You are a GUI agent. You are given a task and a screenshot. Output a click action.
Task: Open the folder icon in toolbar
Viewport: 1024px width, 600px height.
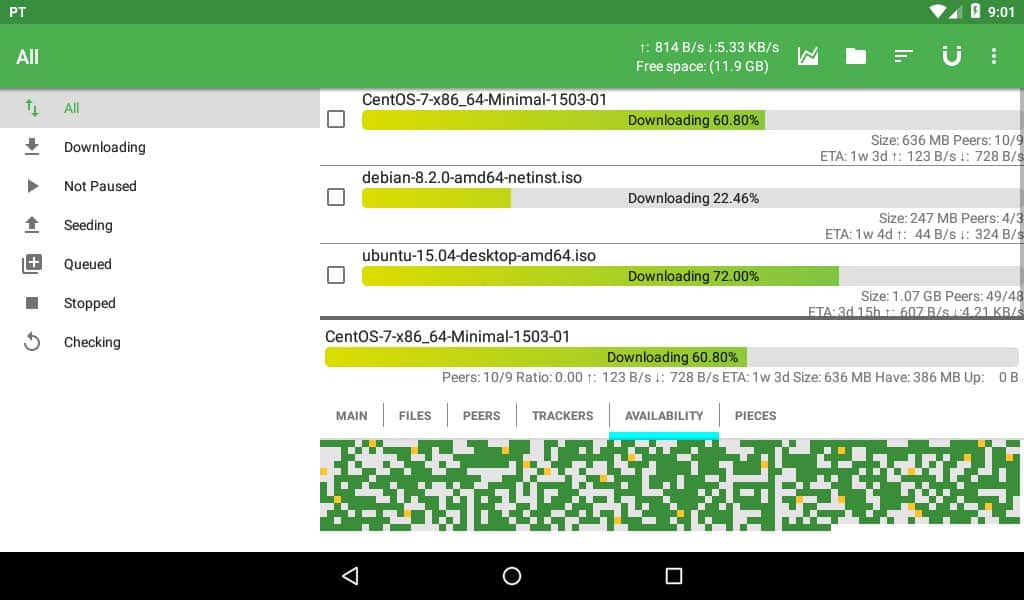pos(856,56)
